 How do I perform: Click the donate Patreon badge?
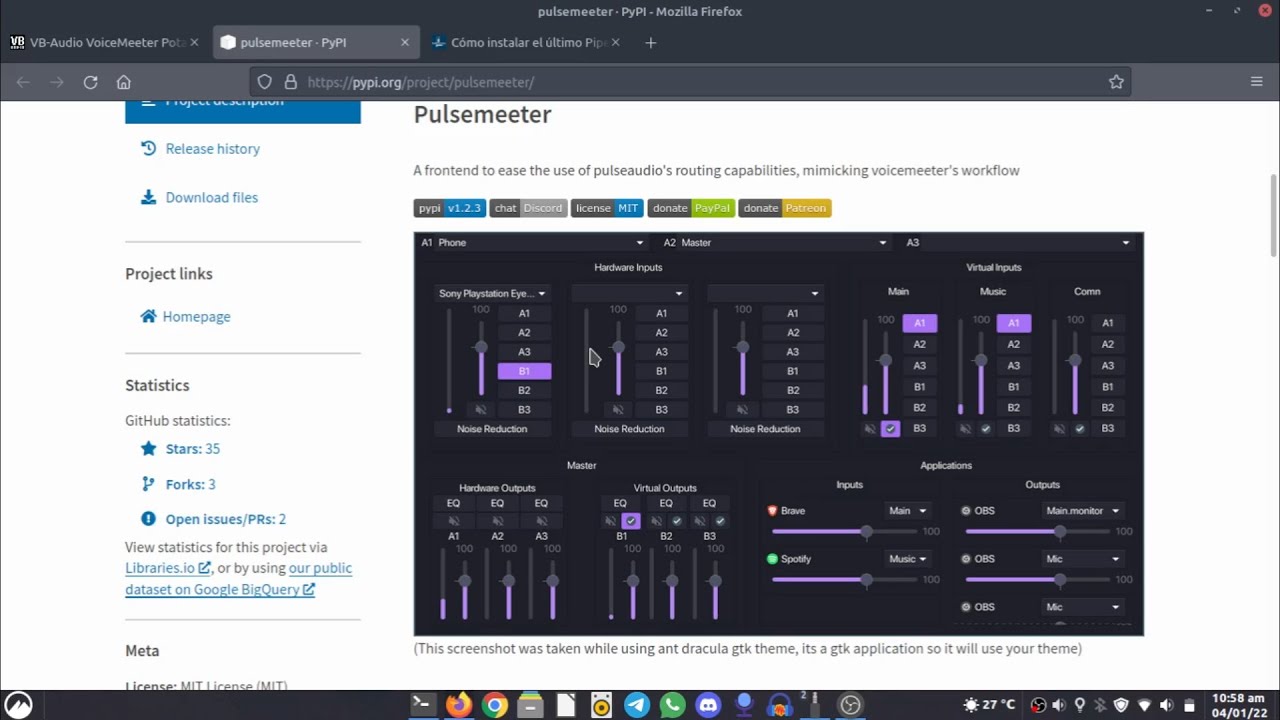pyautogui.click(x=785, y=208)
